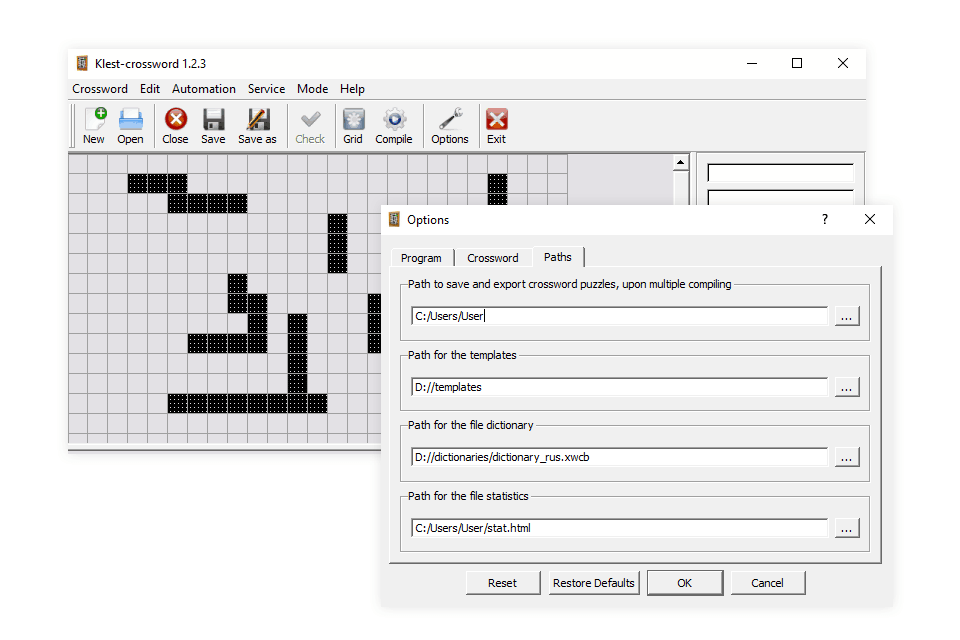Open the Service menu
This screenshot has height=640, width=960.
tap(266, 89)
